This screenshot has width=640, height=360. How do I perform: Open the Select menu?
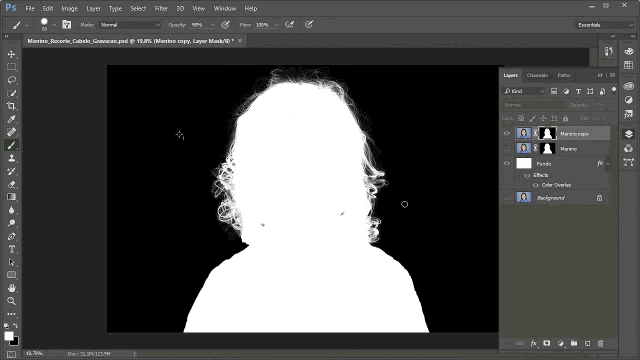[x=138, y=8]
